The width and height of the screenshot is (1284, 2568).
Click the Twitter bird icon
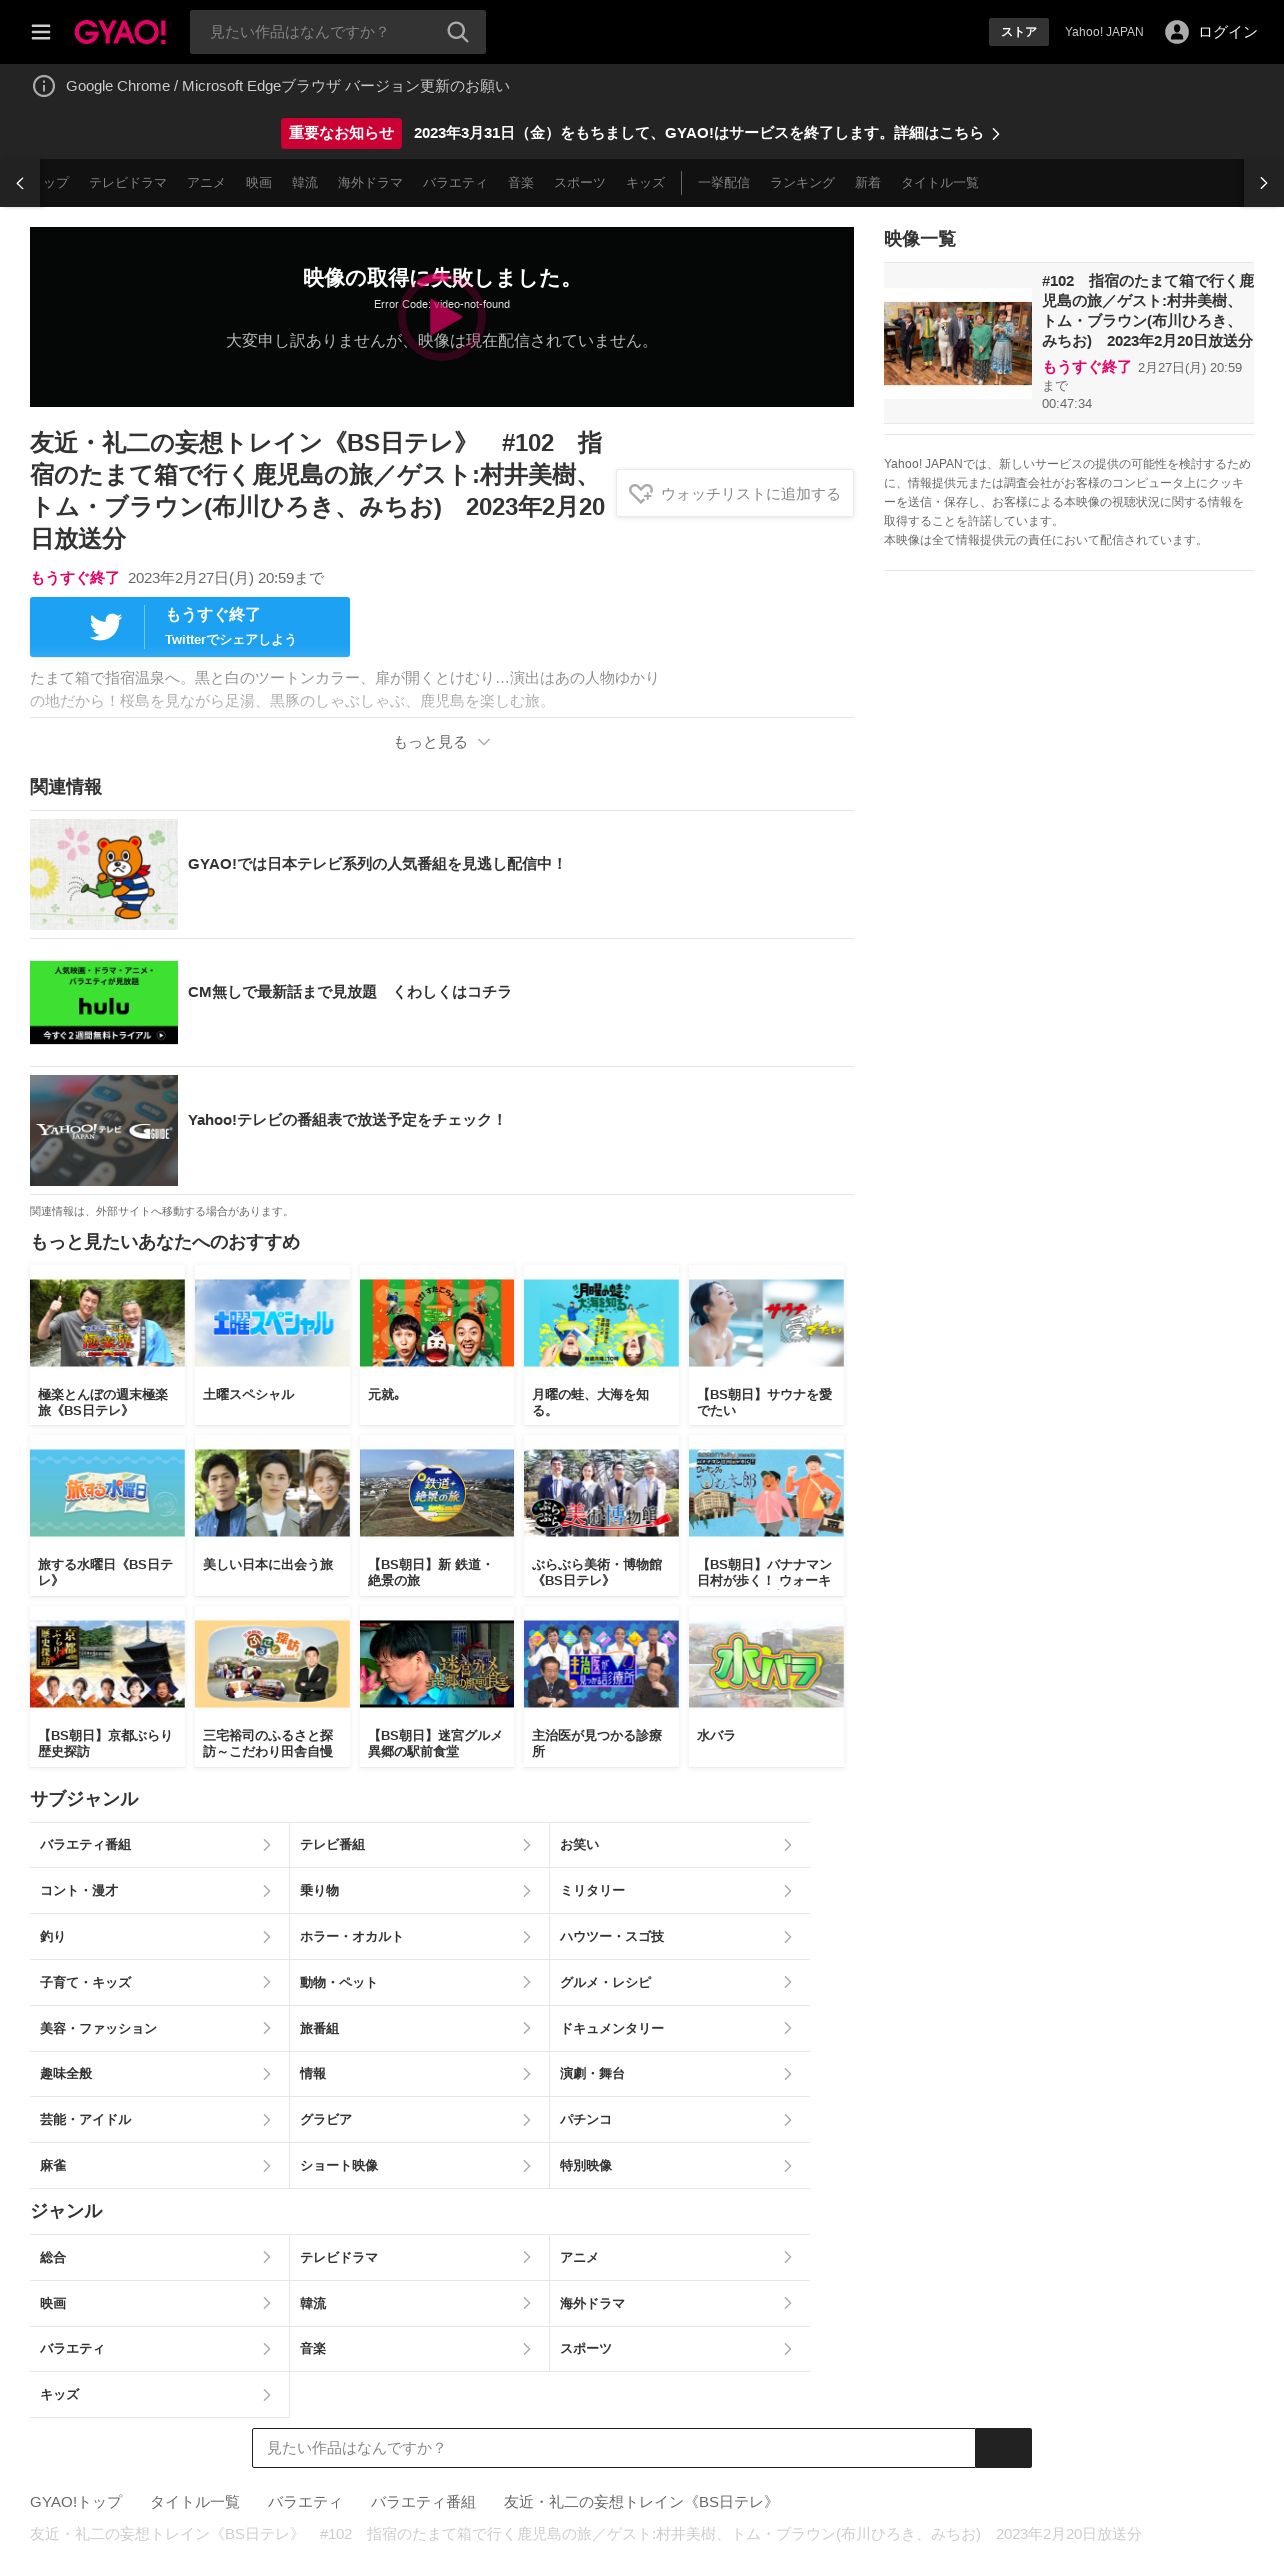[x=105, y=627]
